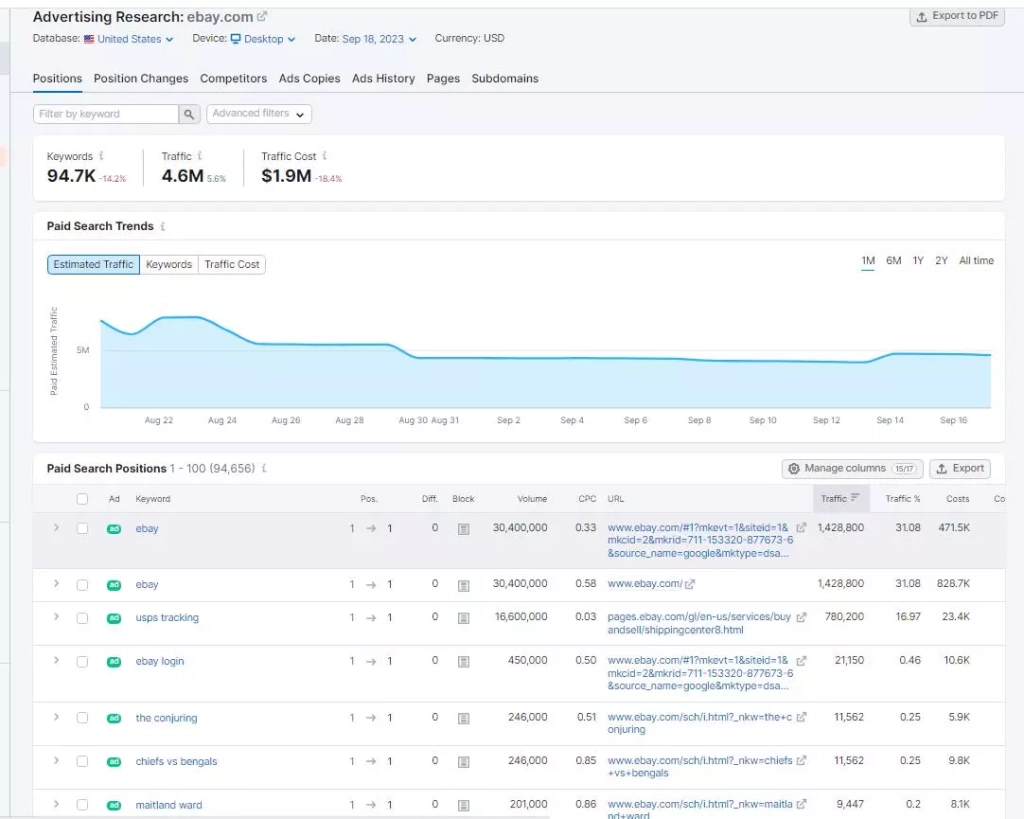The width and height of the screenshot is (1024, 819).
Task: Open external link icon for the+conjuring URL
Action: [801, 717]
